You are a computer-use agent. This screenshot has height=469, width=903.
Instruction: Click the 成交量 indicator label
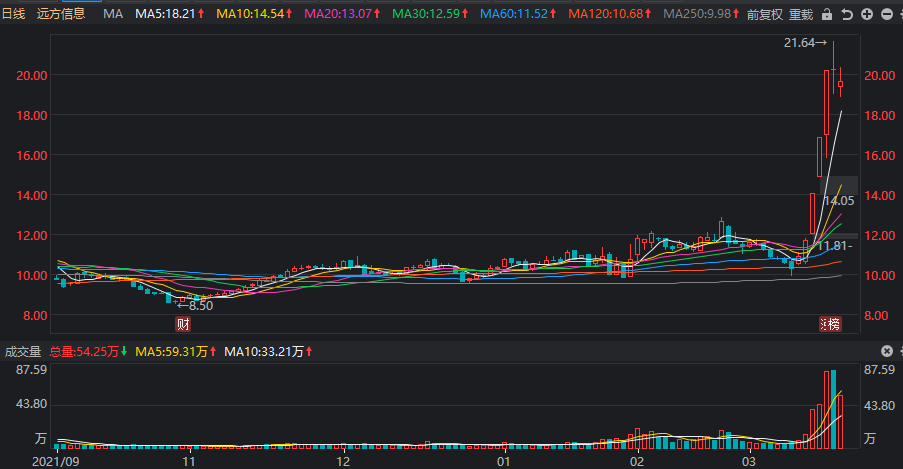tap(23, 351)
